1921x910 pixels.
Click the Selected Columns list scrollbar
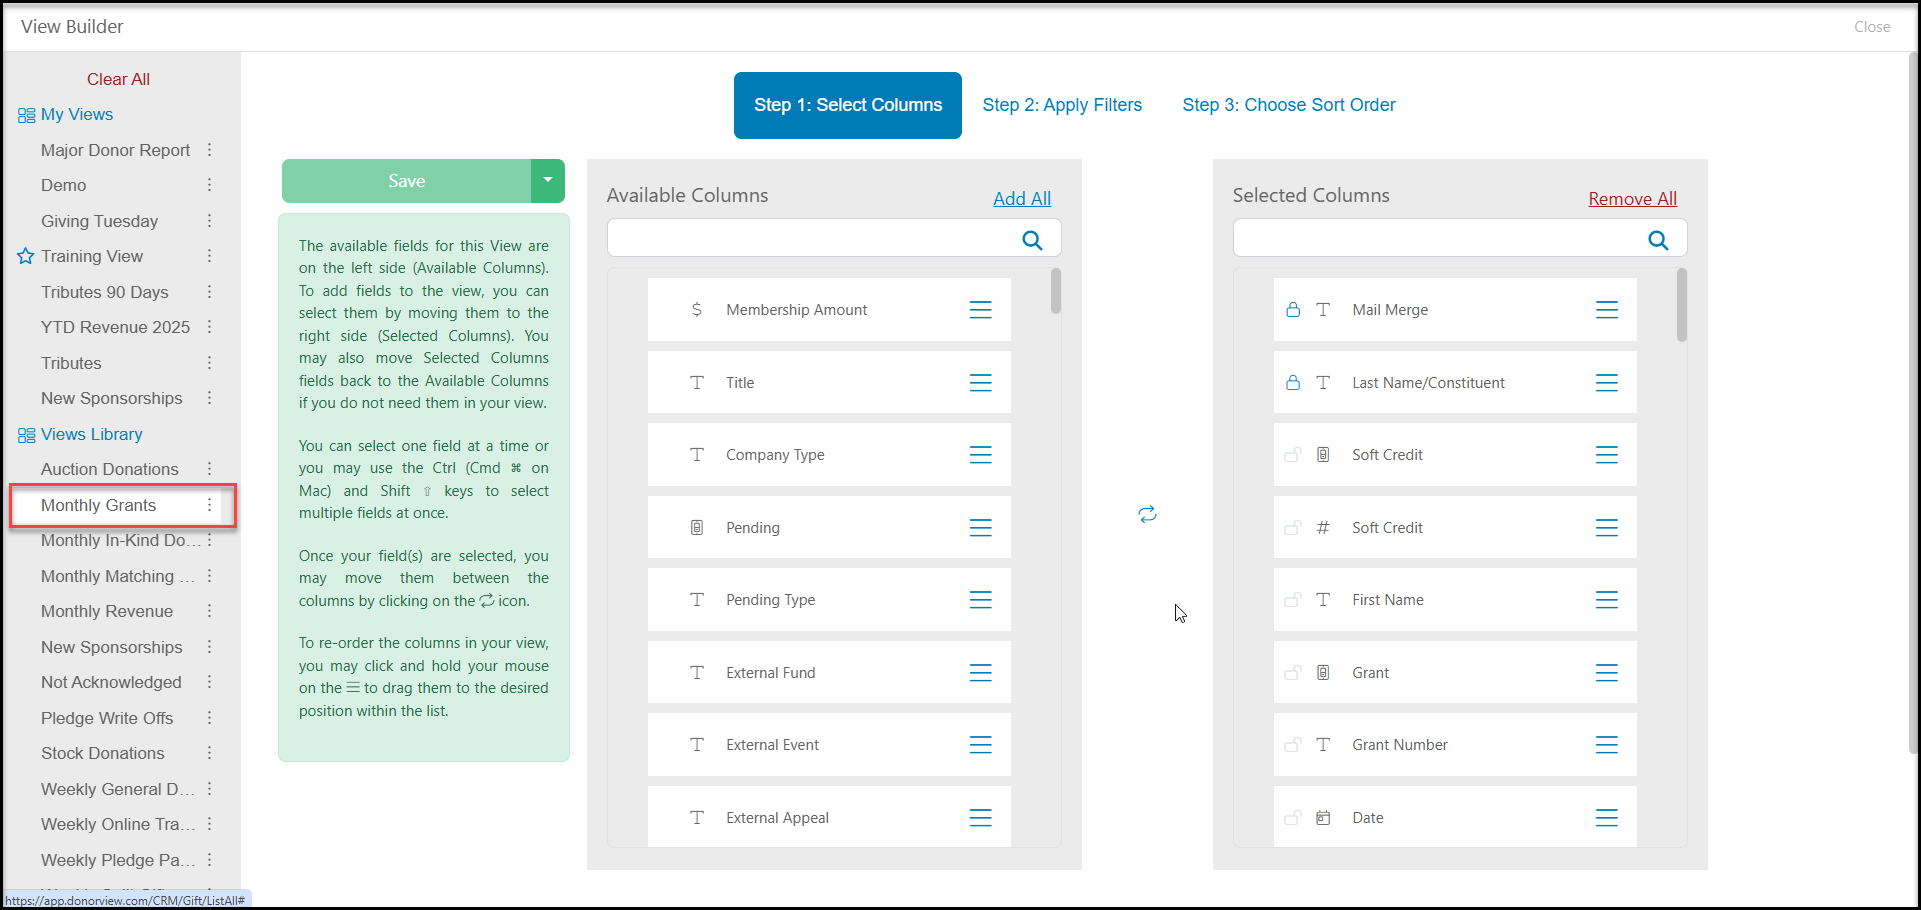coord(1682,305)
